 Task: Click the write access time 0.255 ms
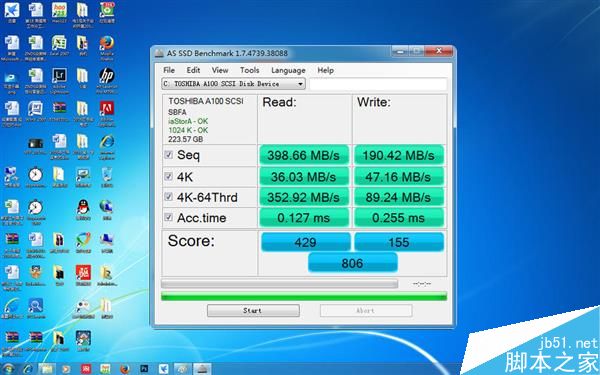(x=399, y=218)
